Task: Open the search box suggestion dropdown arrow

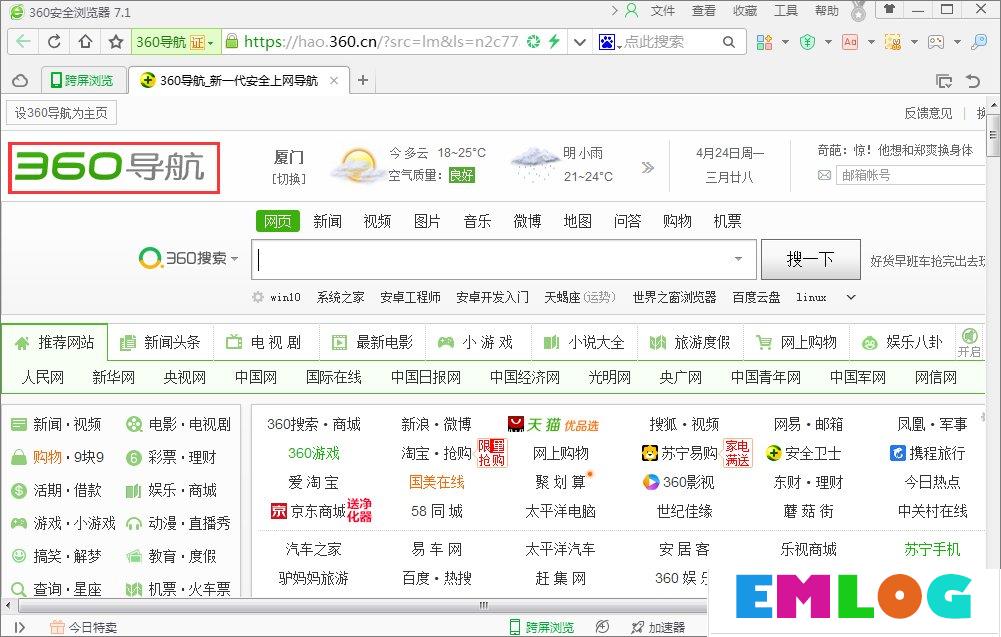Action: [x=738, y=259]
